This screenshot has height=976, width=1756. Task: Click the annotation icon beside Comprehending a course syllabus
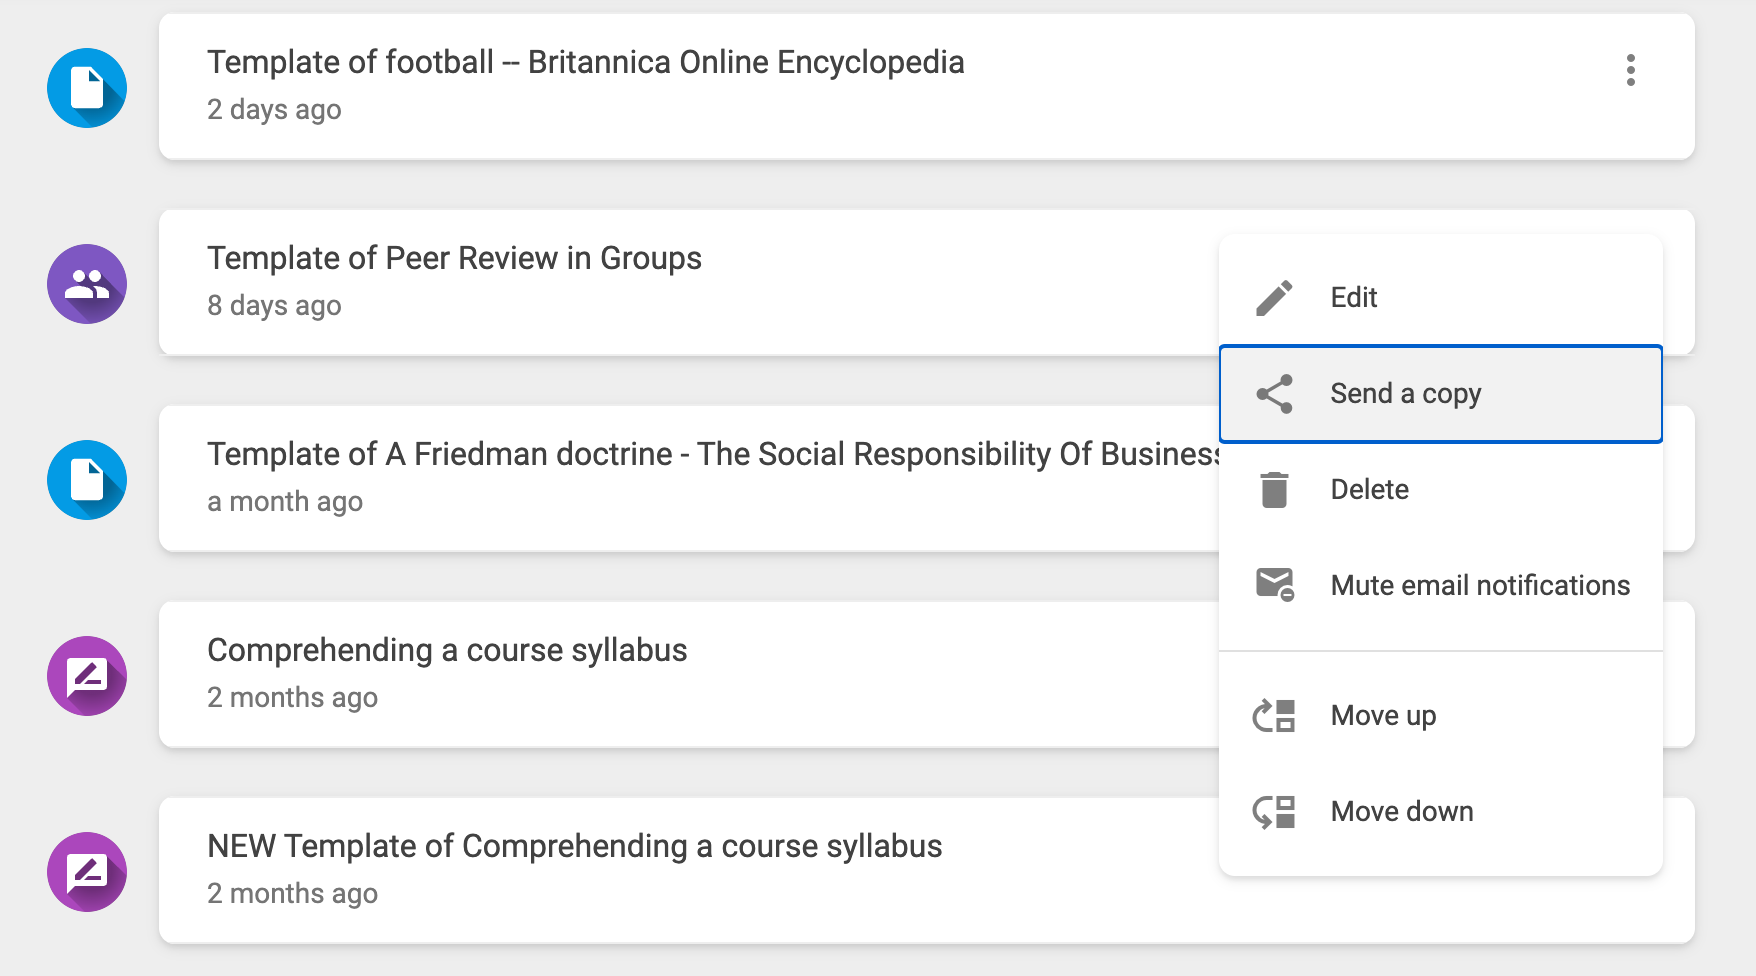click(x=87, y=676)
